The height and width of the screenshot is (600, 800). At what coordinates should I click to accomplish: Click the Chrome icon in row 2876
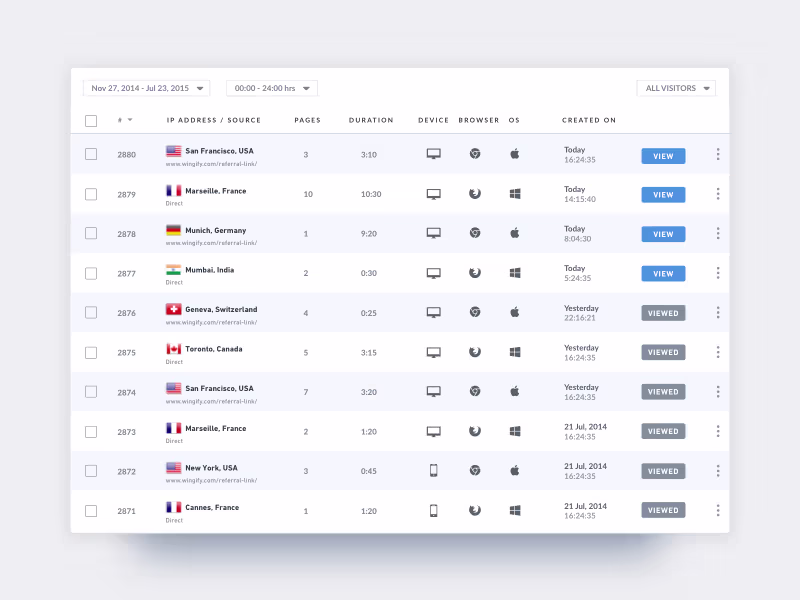point(475,312)
